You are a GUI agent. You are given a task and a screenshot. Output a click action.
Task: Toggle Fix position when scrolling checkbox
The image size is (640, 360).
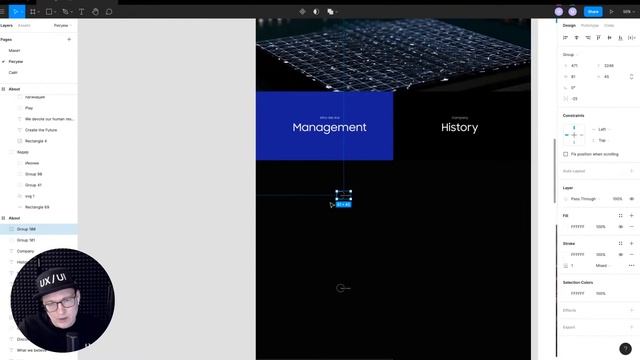click(x=566, y=154)
